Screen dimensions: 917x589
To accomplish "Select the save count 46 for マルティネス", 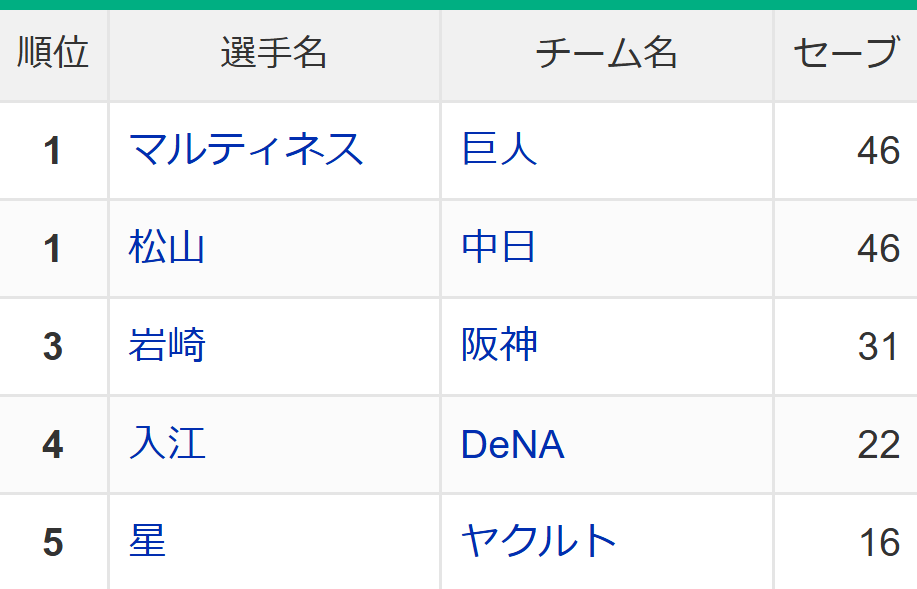I will [x=878, y=151].
